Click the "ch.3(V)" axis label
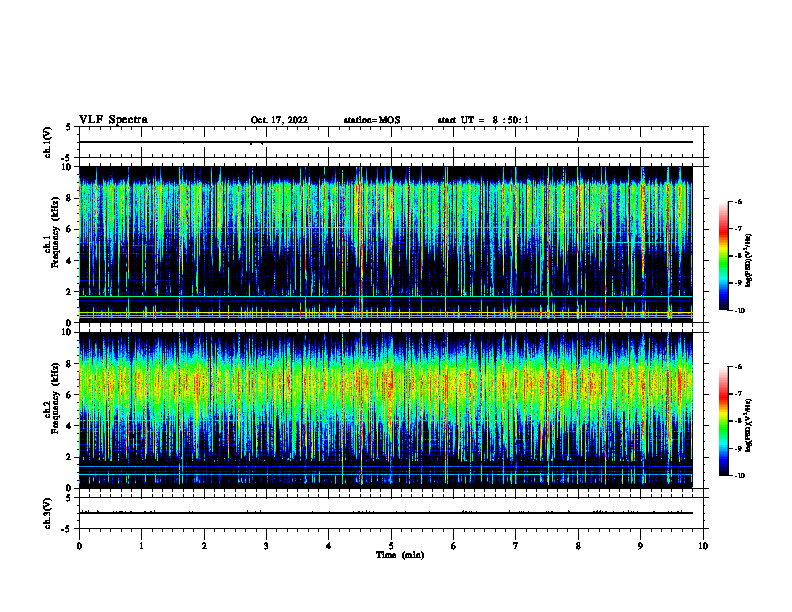The width and height of the screenshot is (792, 612). (47, 513)
